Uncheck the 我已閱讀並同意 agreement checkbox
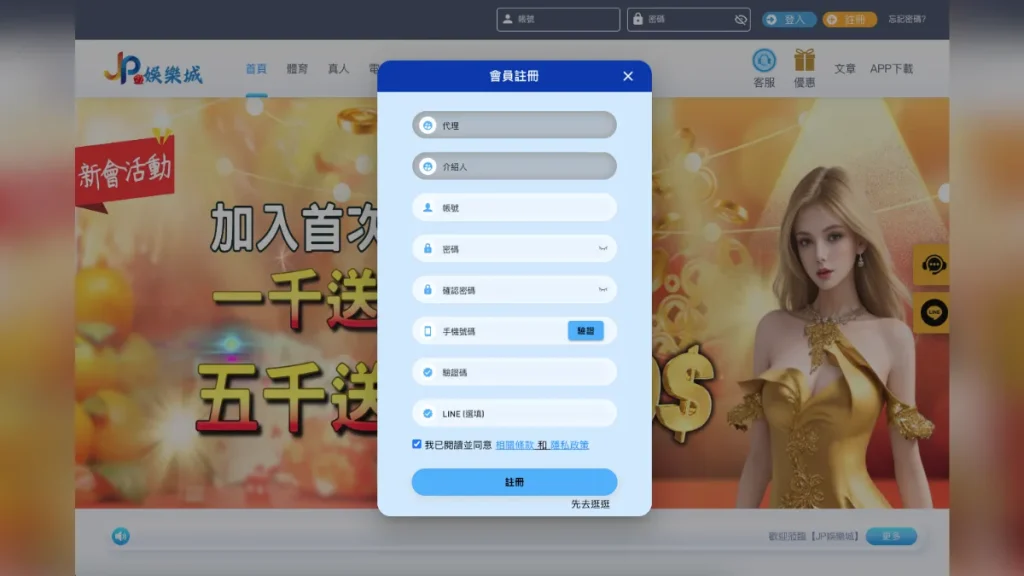Viewport: 1024px width, 576px height. pos(416,444)
